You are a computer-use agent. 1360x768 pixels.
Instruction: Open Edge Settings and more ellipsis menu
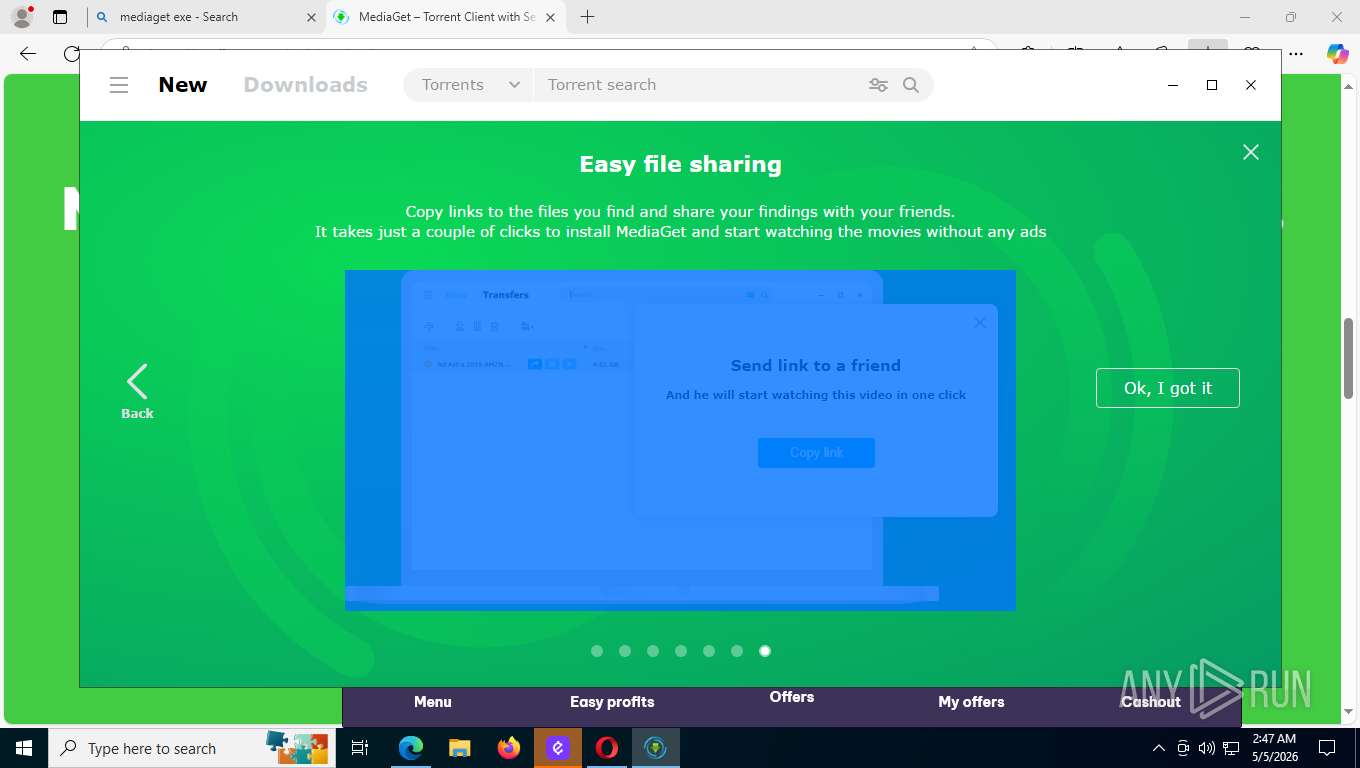click(1296, 54)
